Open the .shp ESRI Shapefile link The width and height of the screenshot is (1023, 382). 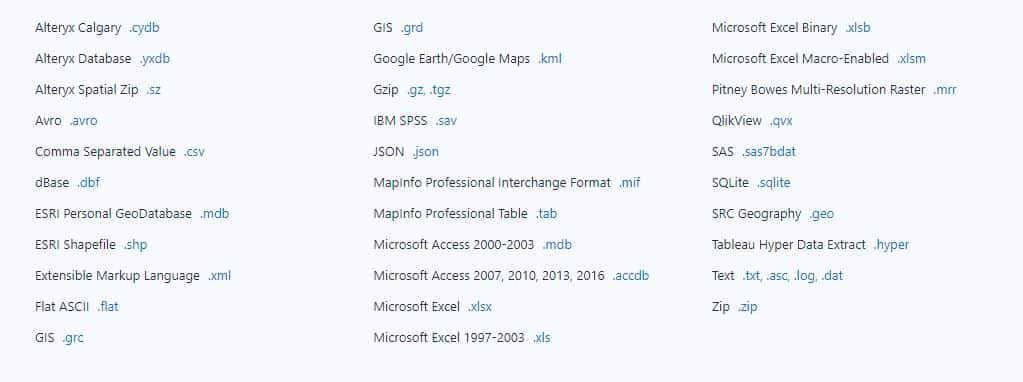pos(136,244)
